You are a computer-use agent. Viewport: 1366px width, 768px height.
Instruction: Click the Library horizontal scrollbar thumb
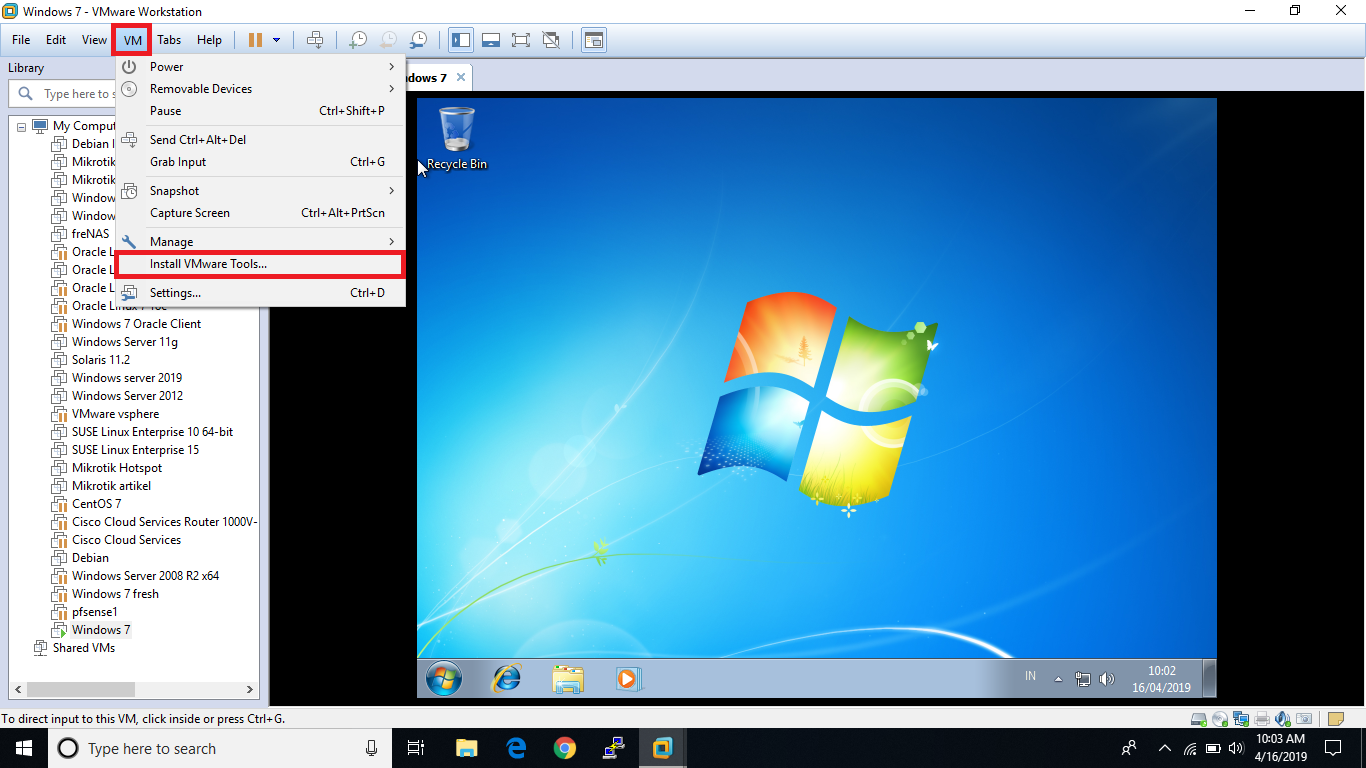[81, 689]
